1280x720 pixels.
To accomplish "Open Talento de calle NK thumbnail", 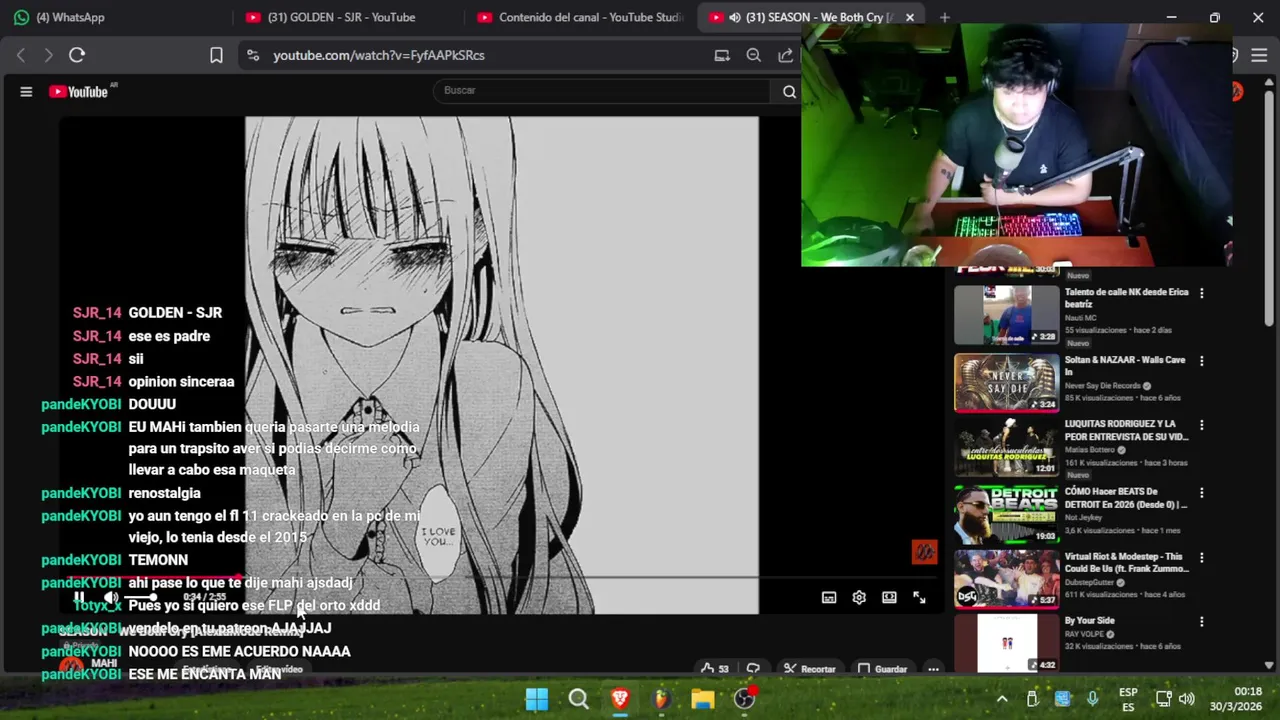I will pos(1006,315).
